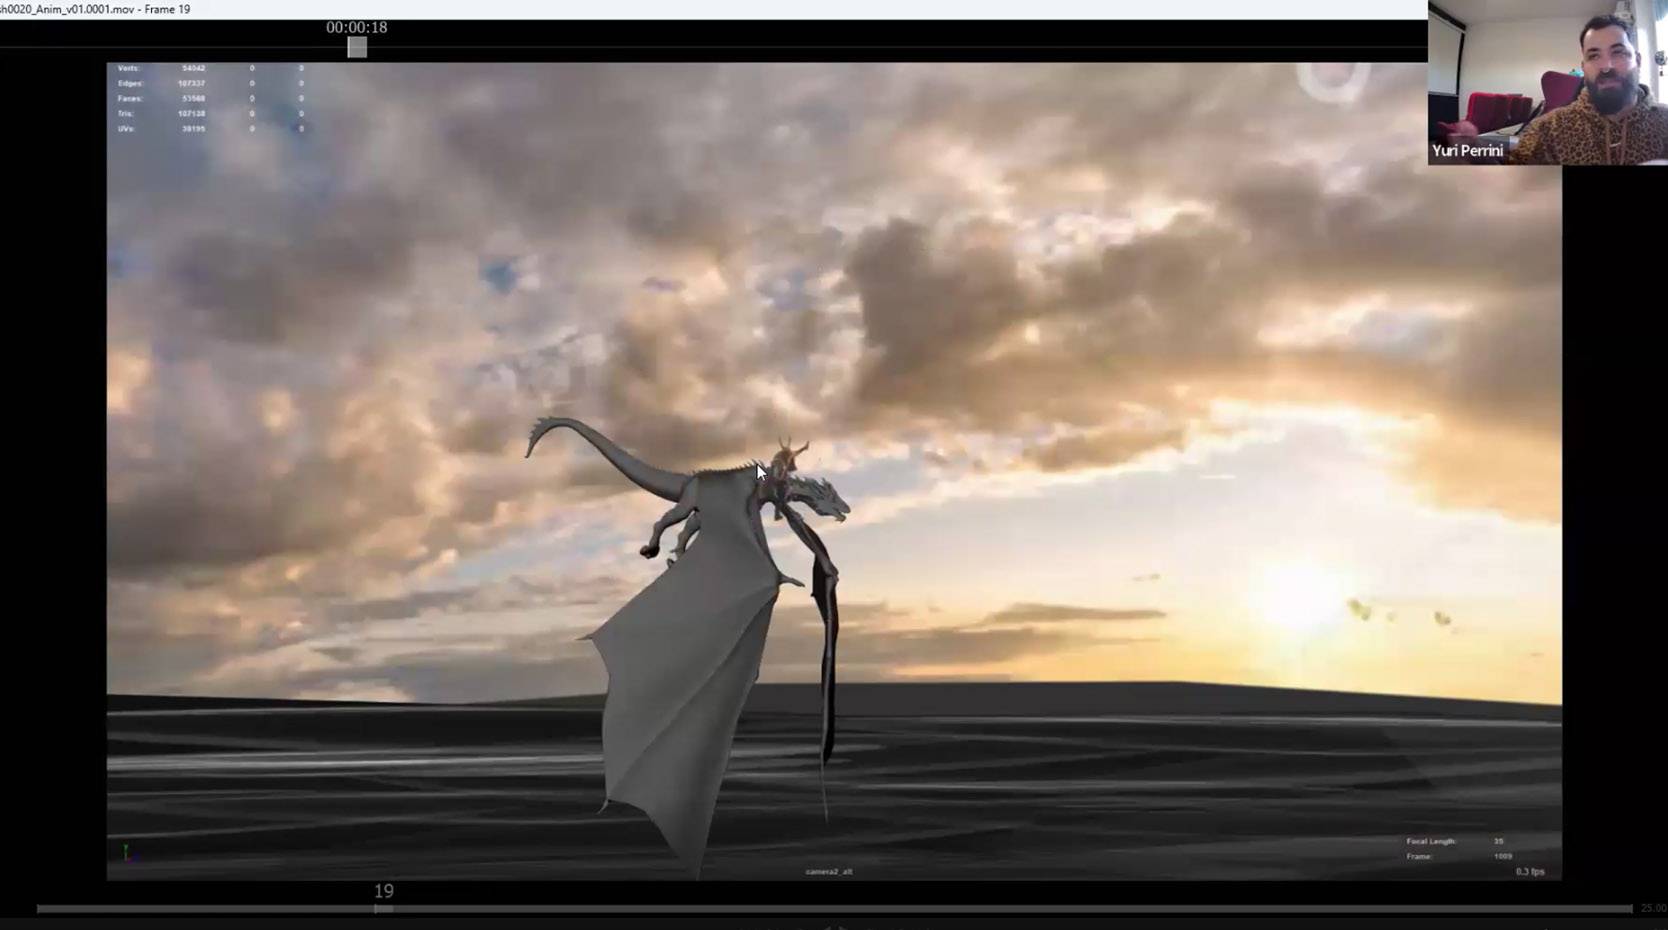Click the 00:00:18 timecode readout
This screenshot has height=930, width=1668.
click(x=356, y=27)
